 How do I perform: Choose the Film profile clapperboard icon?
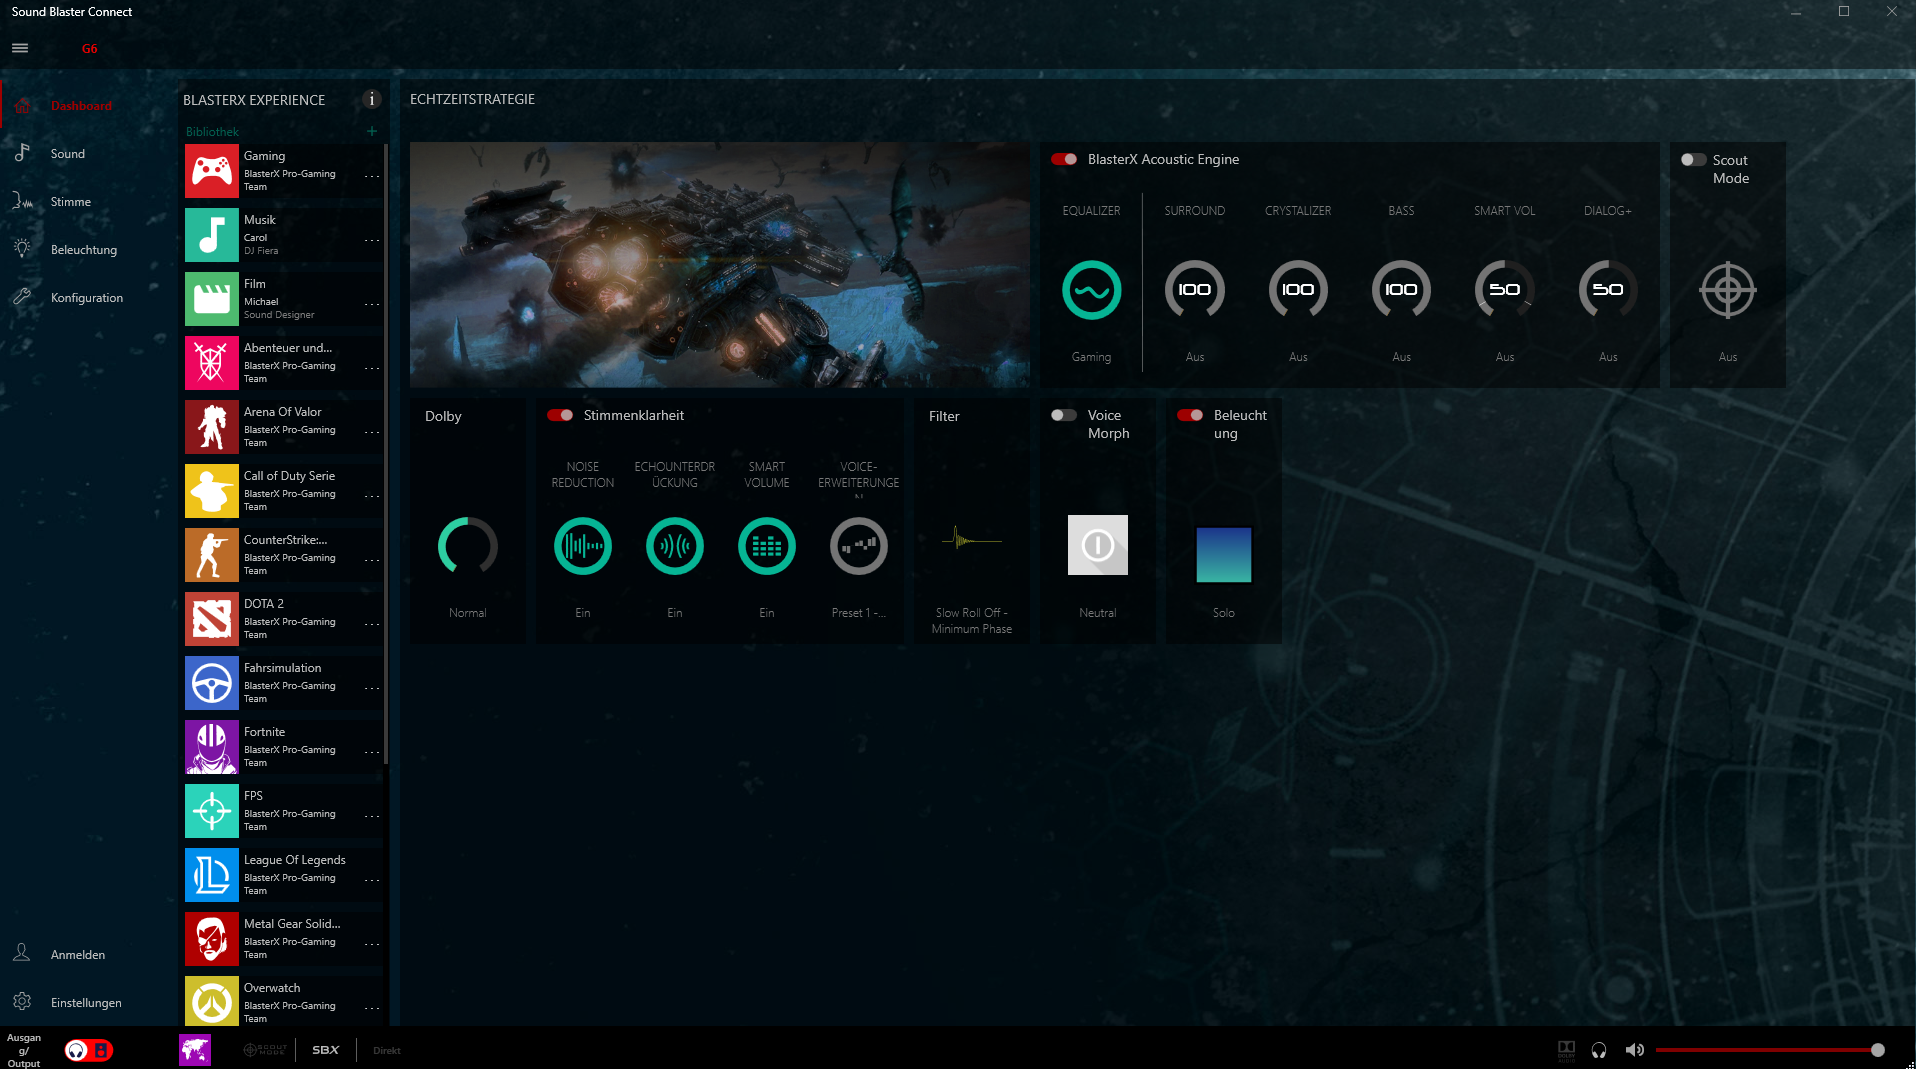point(212,299)
